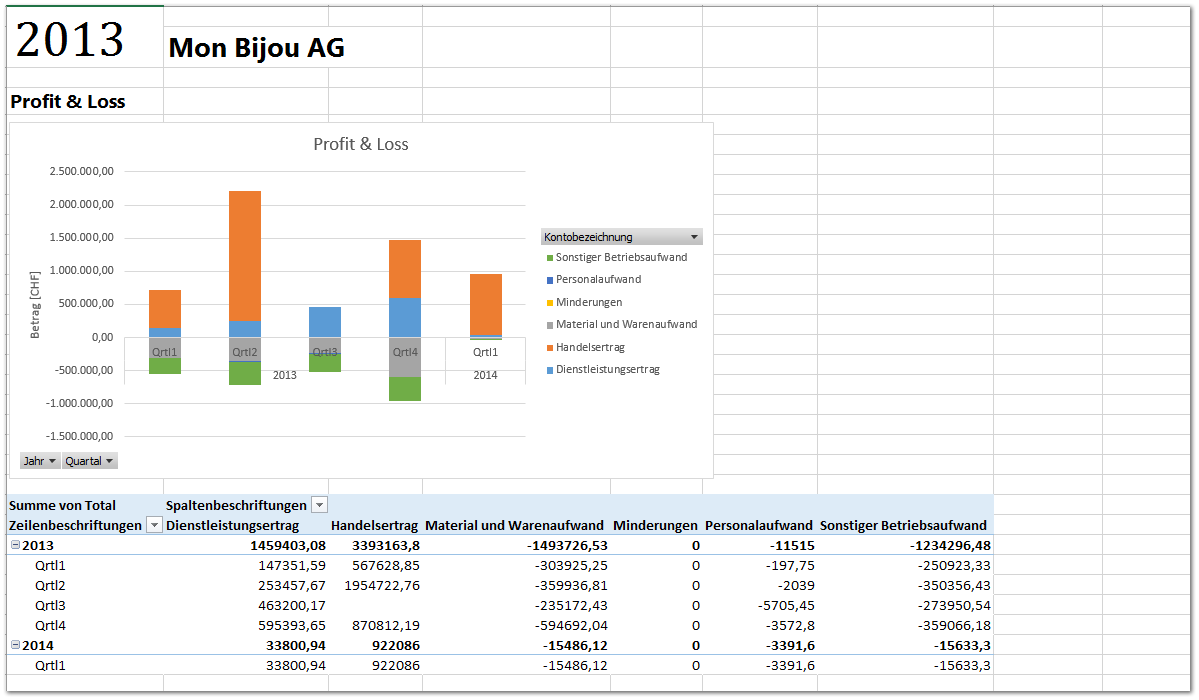Select the Dienstleistungsertrag legend entry
Image resolution: width=1199 pixels, height=700 pixels.
click(607, 369)
